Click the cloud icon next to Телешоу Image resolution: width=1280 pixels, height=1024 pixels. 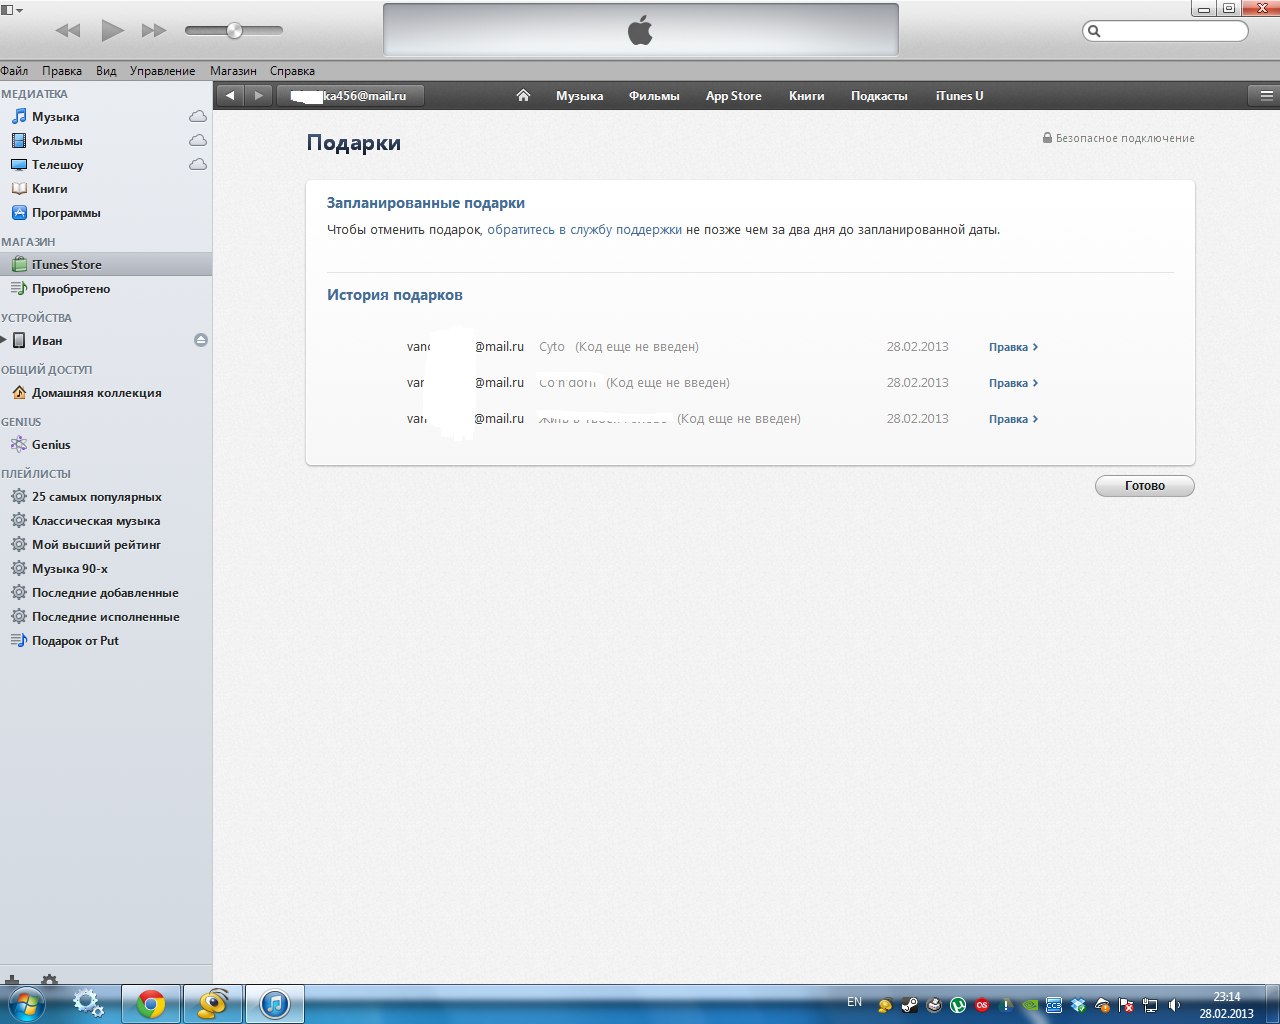tap(198, 165)
